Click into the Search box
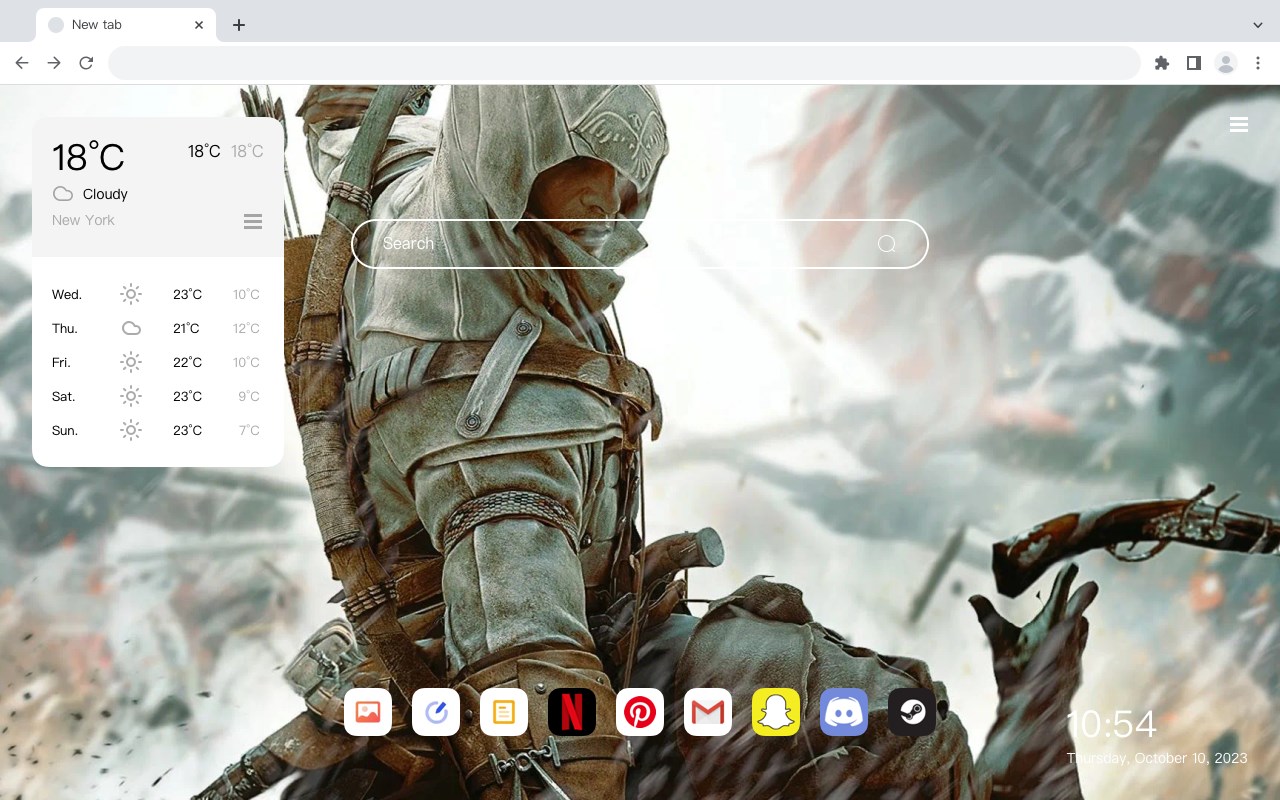The width and height of the screenshot is (1280, 800). (640, 244)
